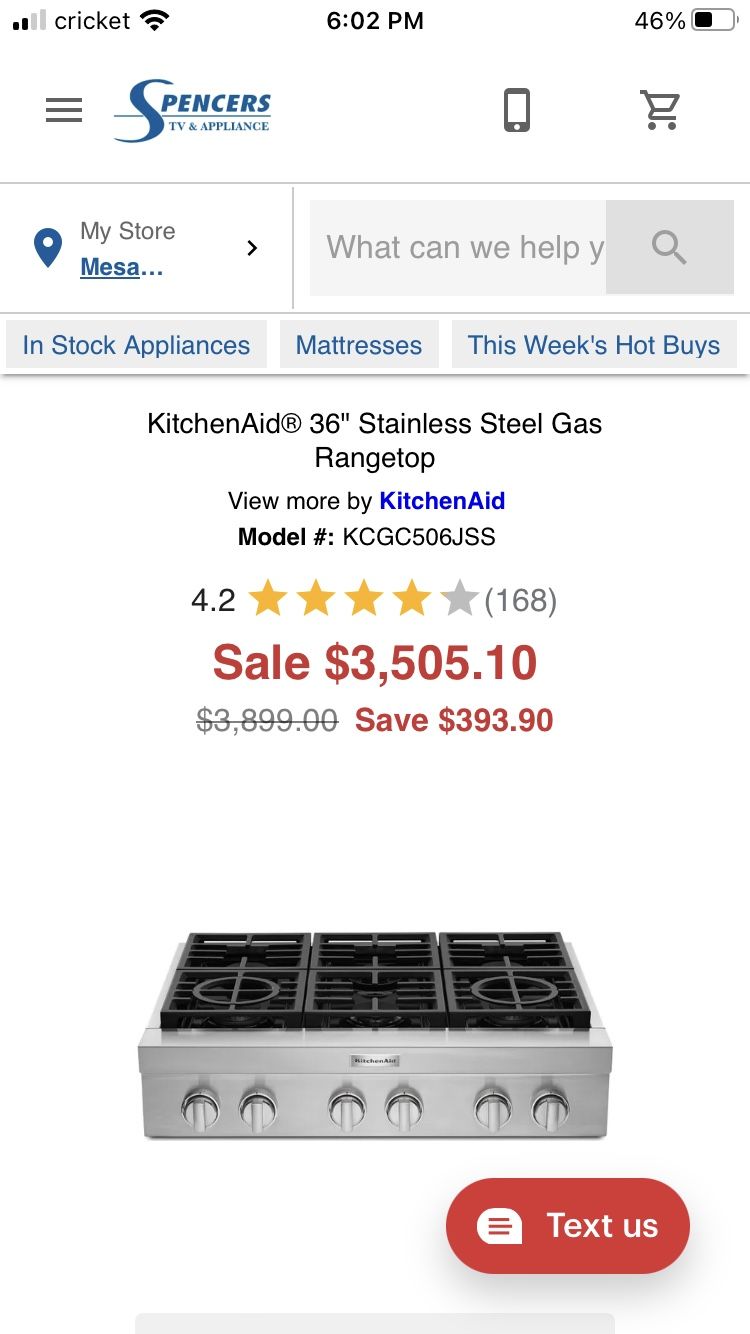The height and width of the screenshot is (1334, 750).
Task: Open This Week's Hot Buys tab
Action: pos(594,345)
